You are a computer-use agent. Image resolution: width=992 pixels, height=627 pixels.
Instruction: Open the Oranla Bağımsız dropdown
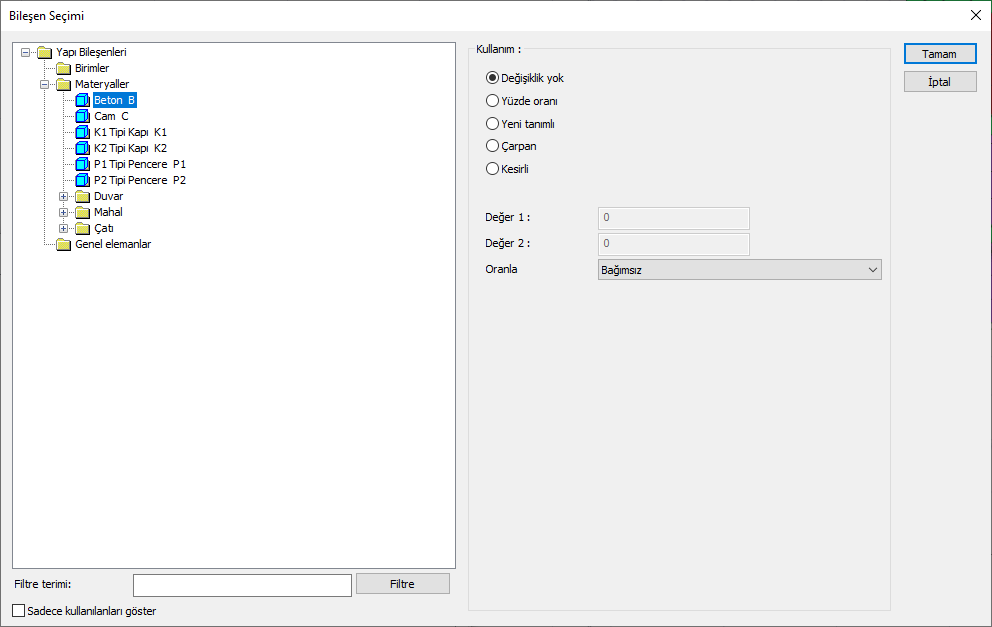[x=740, y=270]
